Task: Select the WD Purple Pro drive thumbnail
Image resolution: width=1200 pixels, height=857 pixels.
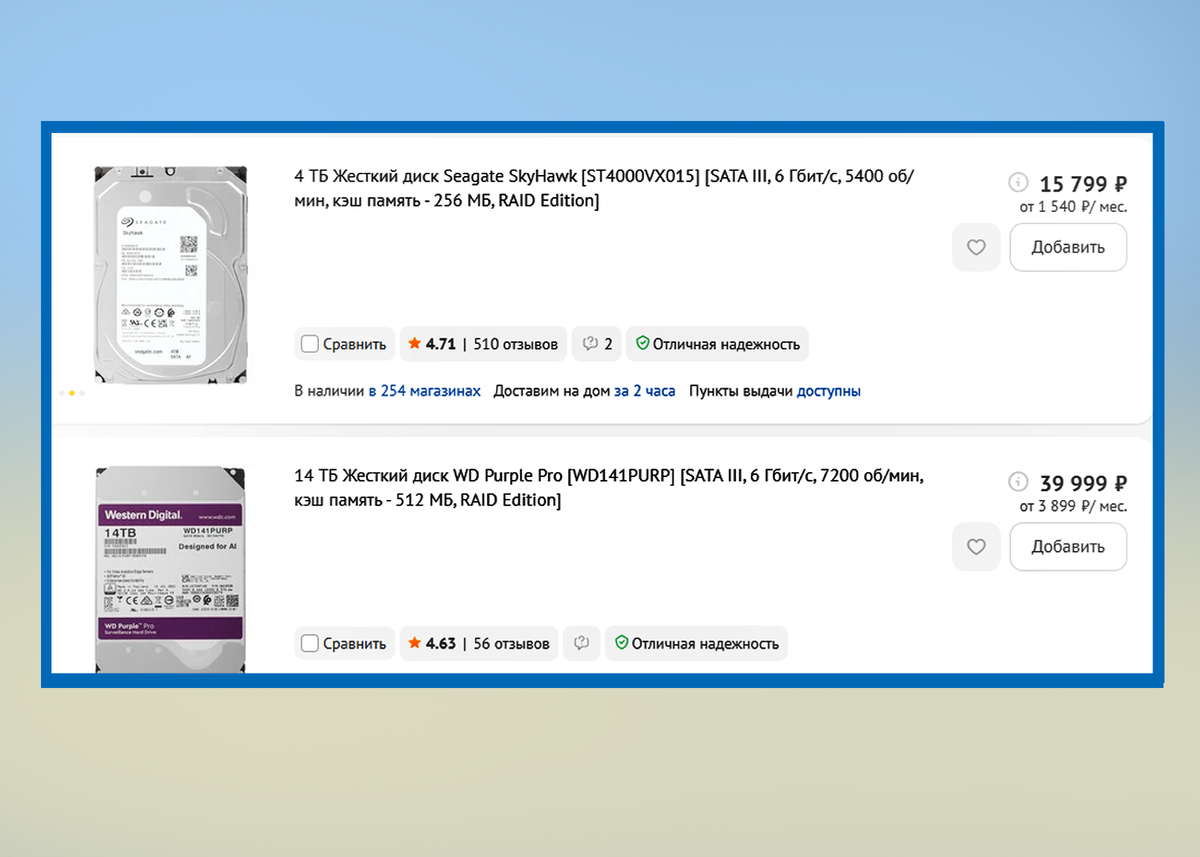Action: [x=170, y=569]
